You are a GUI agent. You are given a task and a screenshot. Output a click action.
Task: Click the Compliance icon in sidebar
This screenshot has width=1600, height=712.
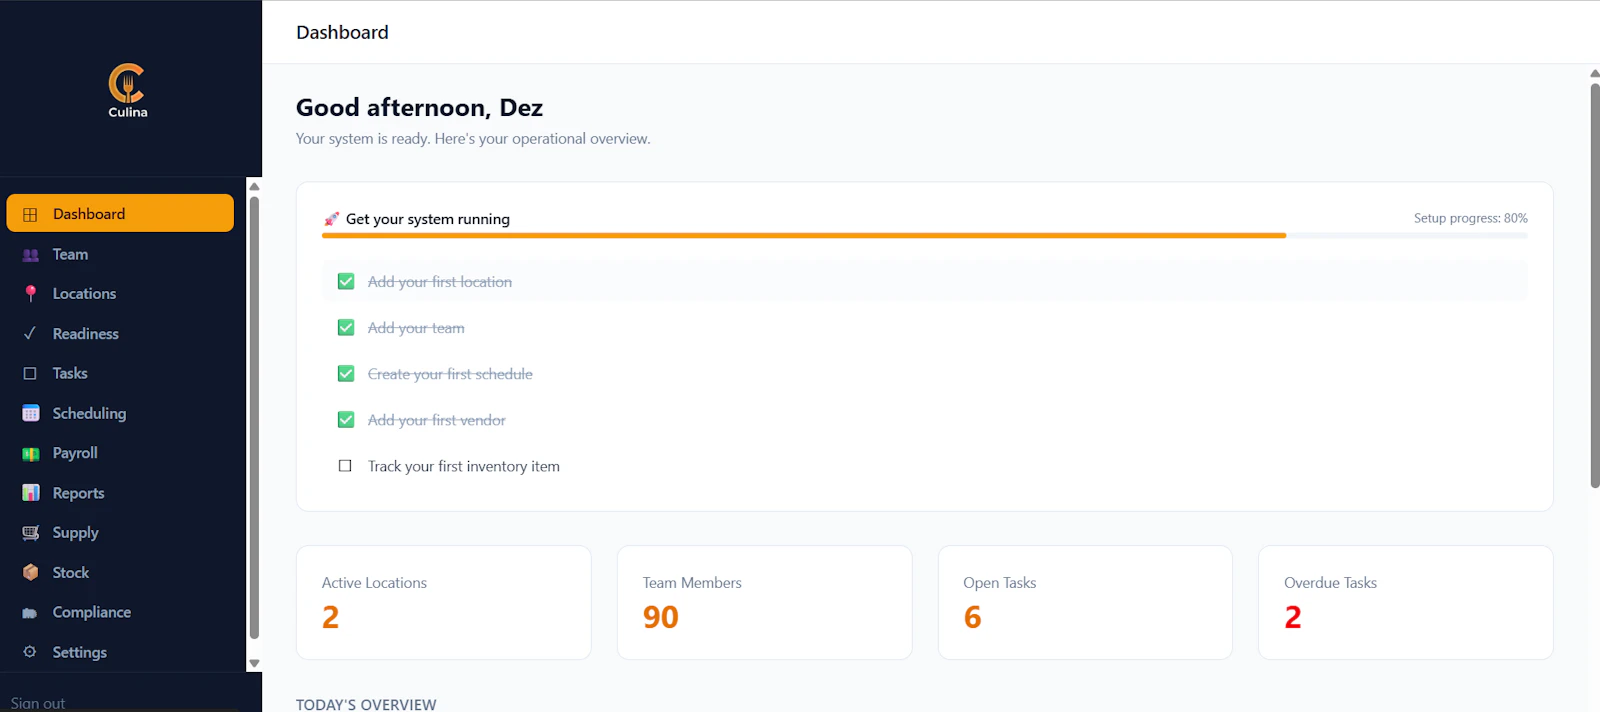[30, 613]
